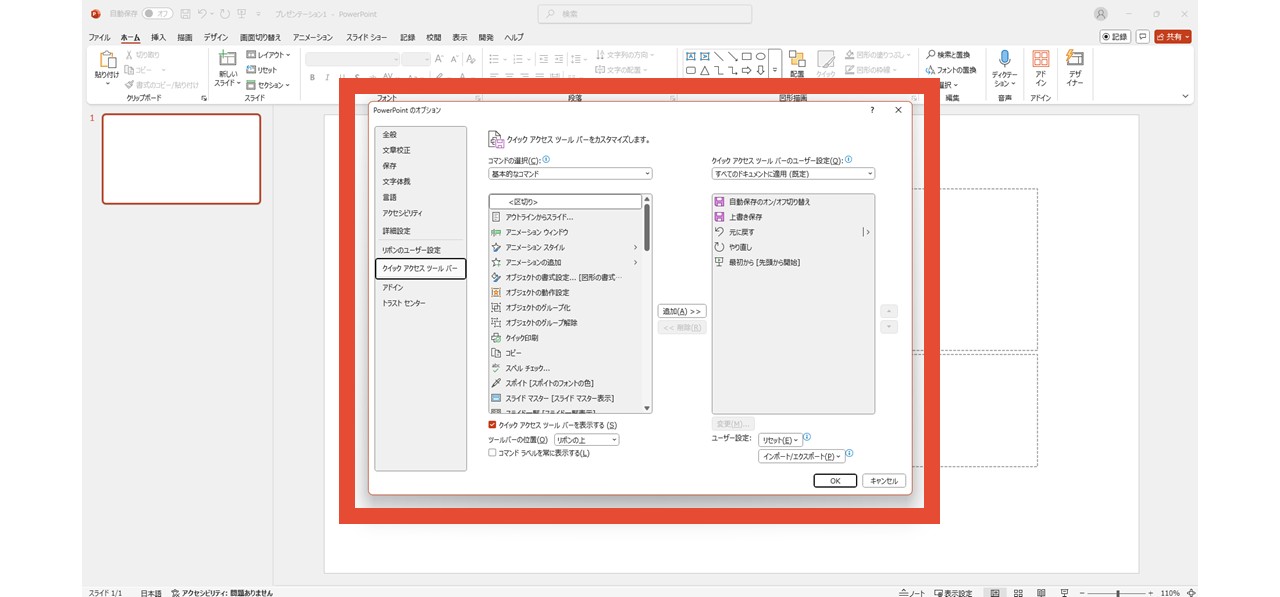
Task: Click the zoom slider in status bar
Action: [x=1119, y=592]
